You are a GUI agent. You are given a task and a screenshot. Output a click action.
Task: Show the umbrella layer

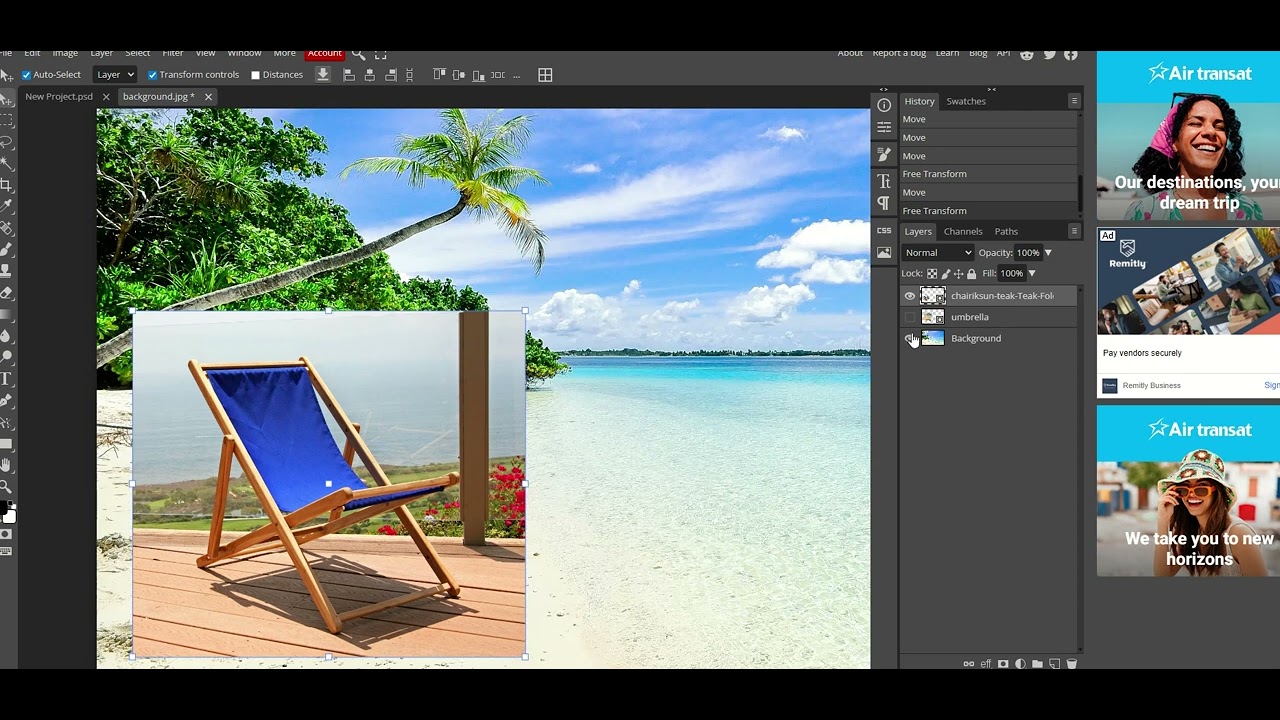pyautogui.click(x=909, y=317)
